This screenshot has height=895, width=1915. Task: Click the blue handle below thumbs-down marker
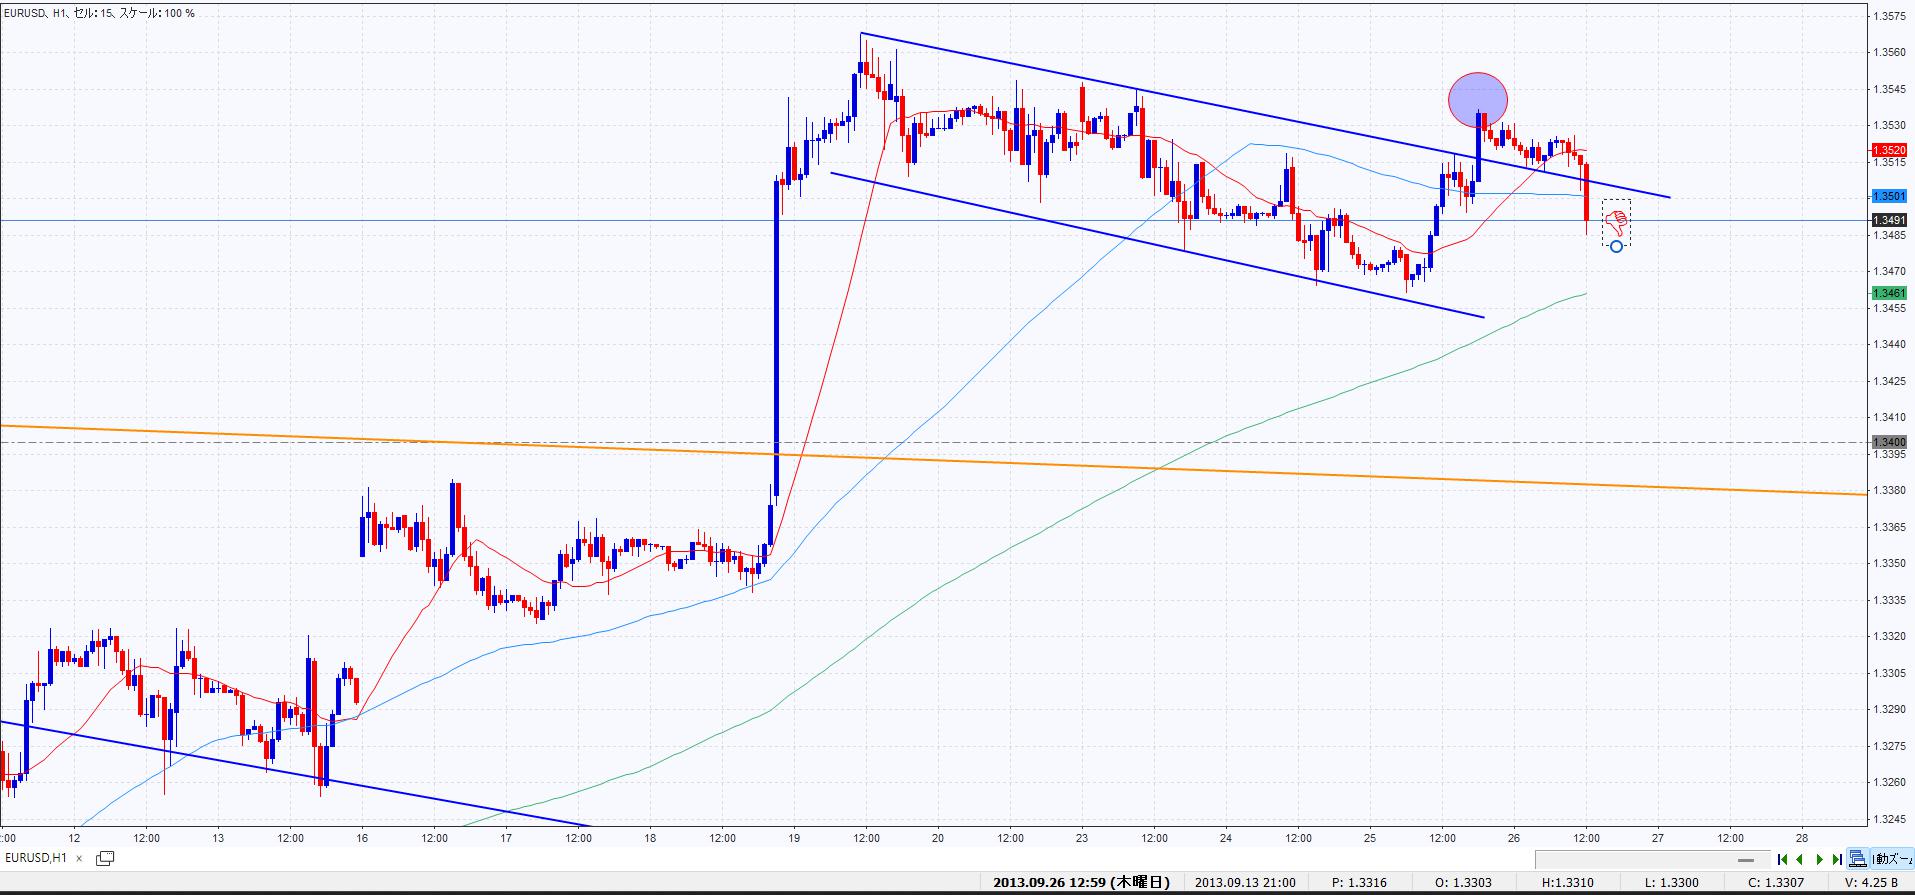[1616, 247]
